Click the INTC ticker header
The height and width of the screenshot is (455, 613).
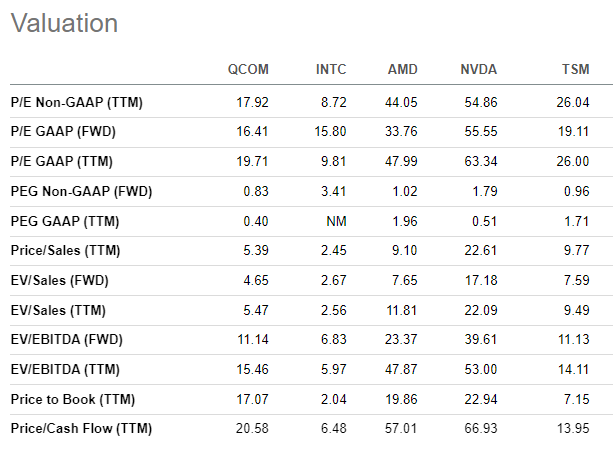(331, 69)
